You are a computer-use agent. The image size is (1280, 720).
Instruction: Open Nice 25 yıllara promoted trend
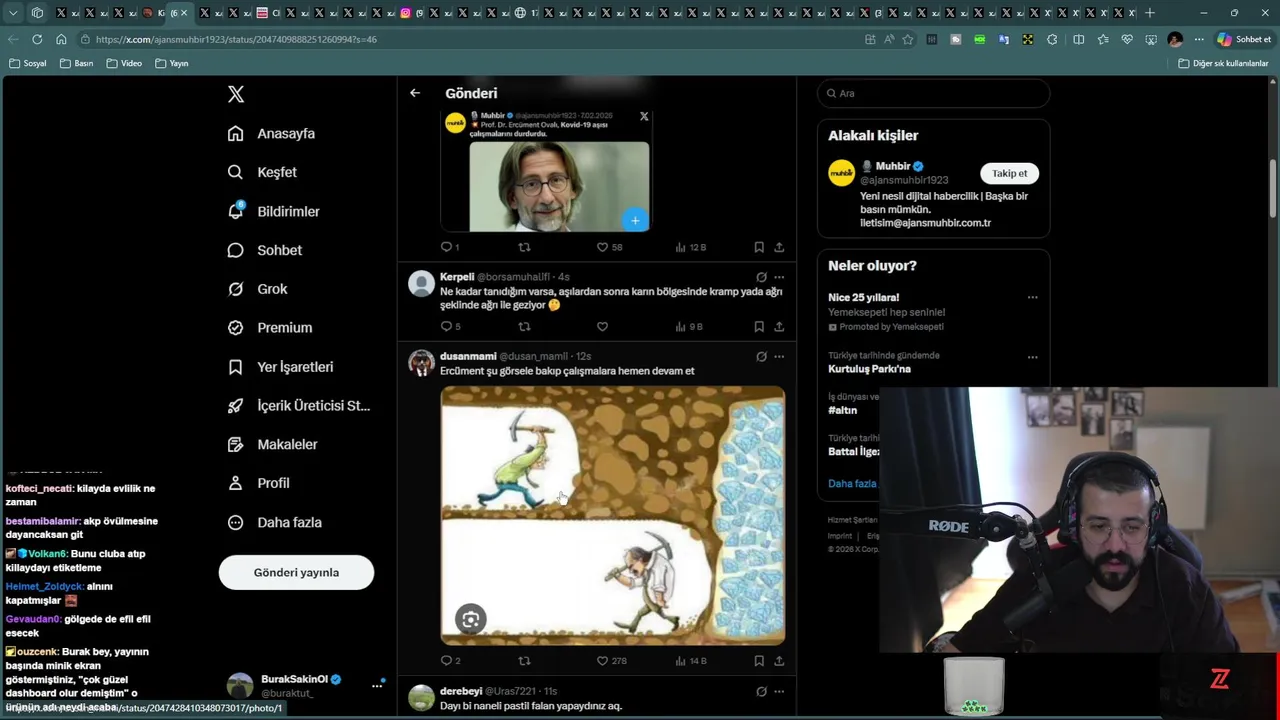click(863, 297)
